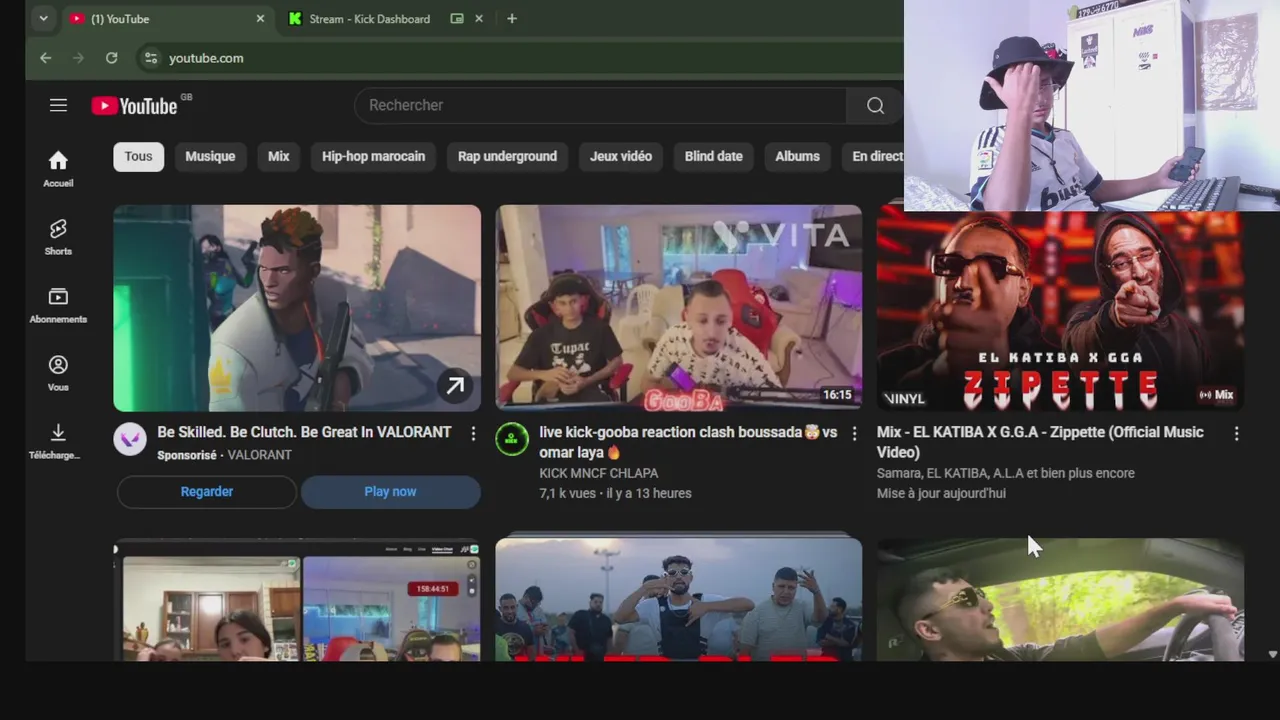Click the Play now button
The width and height of the screenshot is (1280, 720).
[x=390, y=492]
